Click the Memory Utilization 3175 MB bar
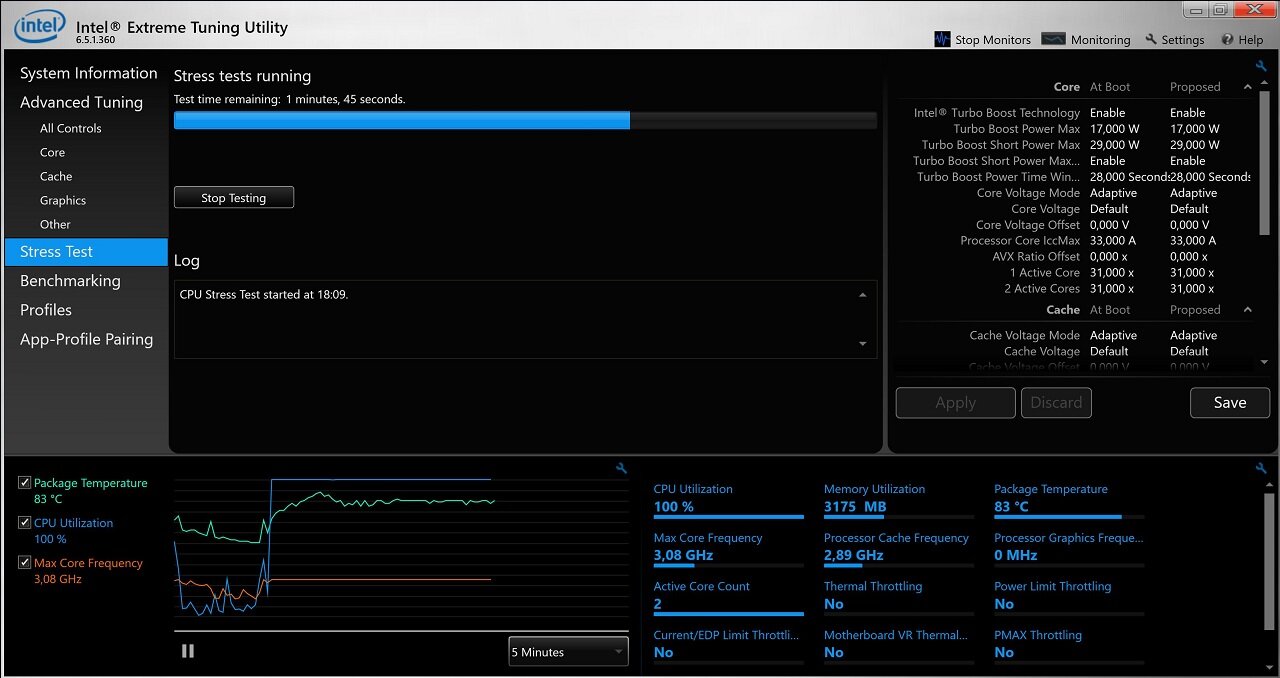The width and height of the screenshot is (1280, 678). [899, 517]
